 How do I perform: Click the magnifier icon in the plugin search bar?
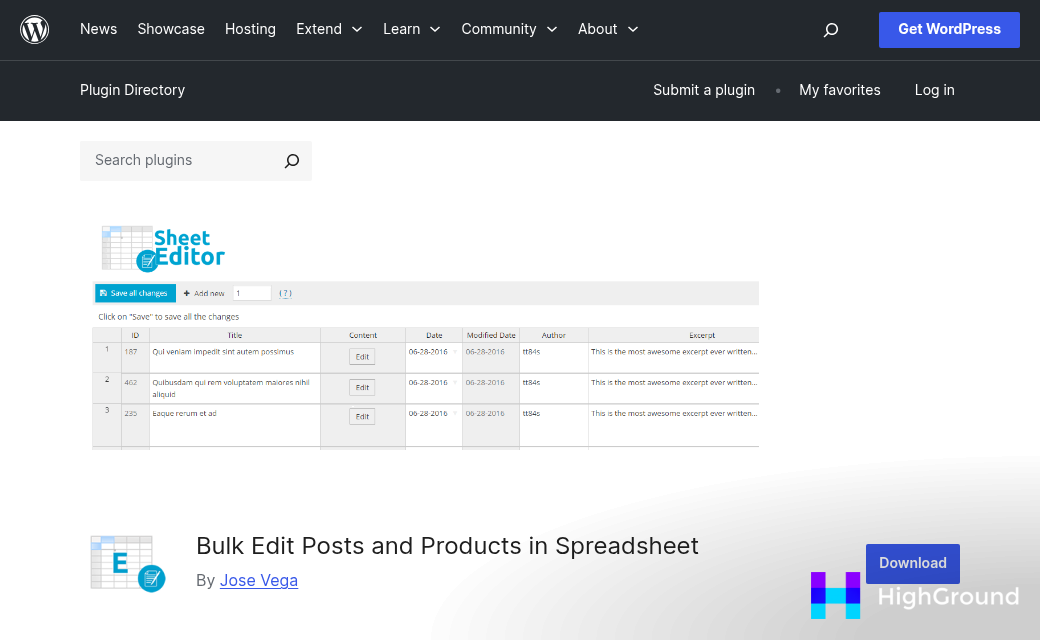(x=291, y=160)
